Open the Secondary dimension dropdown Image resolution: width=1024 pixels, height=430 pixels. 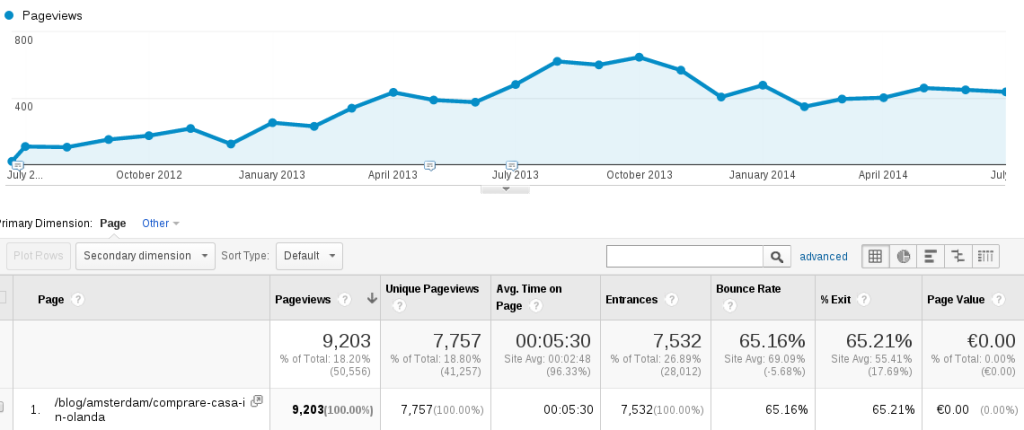pyautogui.click(x=146, y=256)
